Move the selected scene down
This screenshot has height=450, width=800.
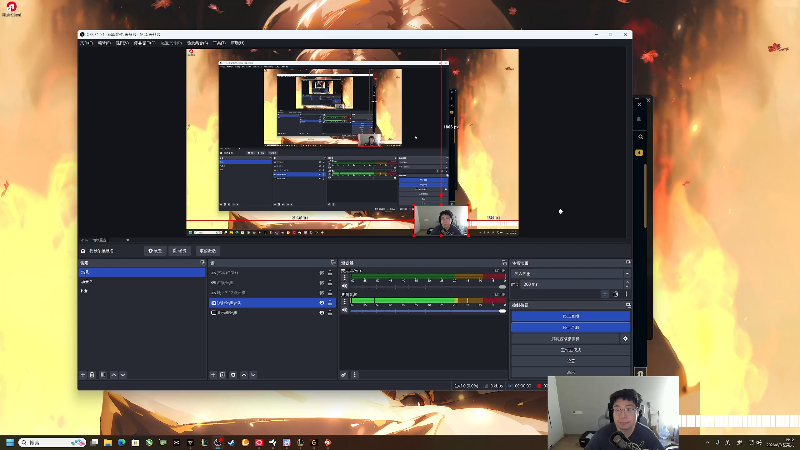point(123,375)
